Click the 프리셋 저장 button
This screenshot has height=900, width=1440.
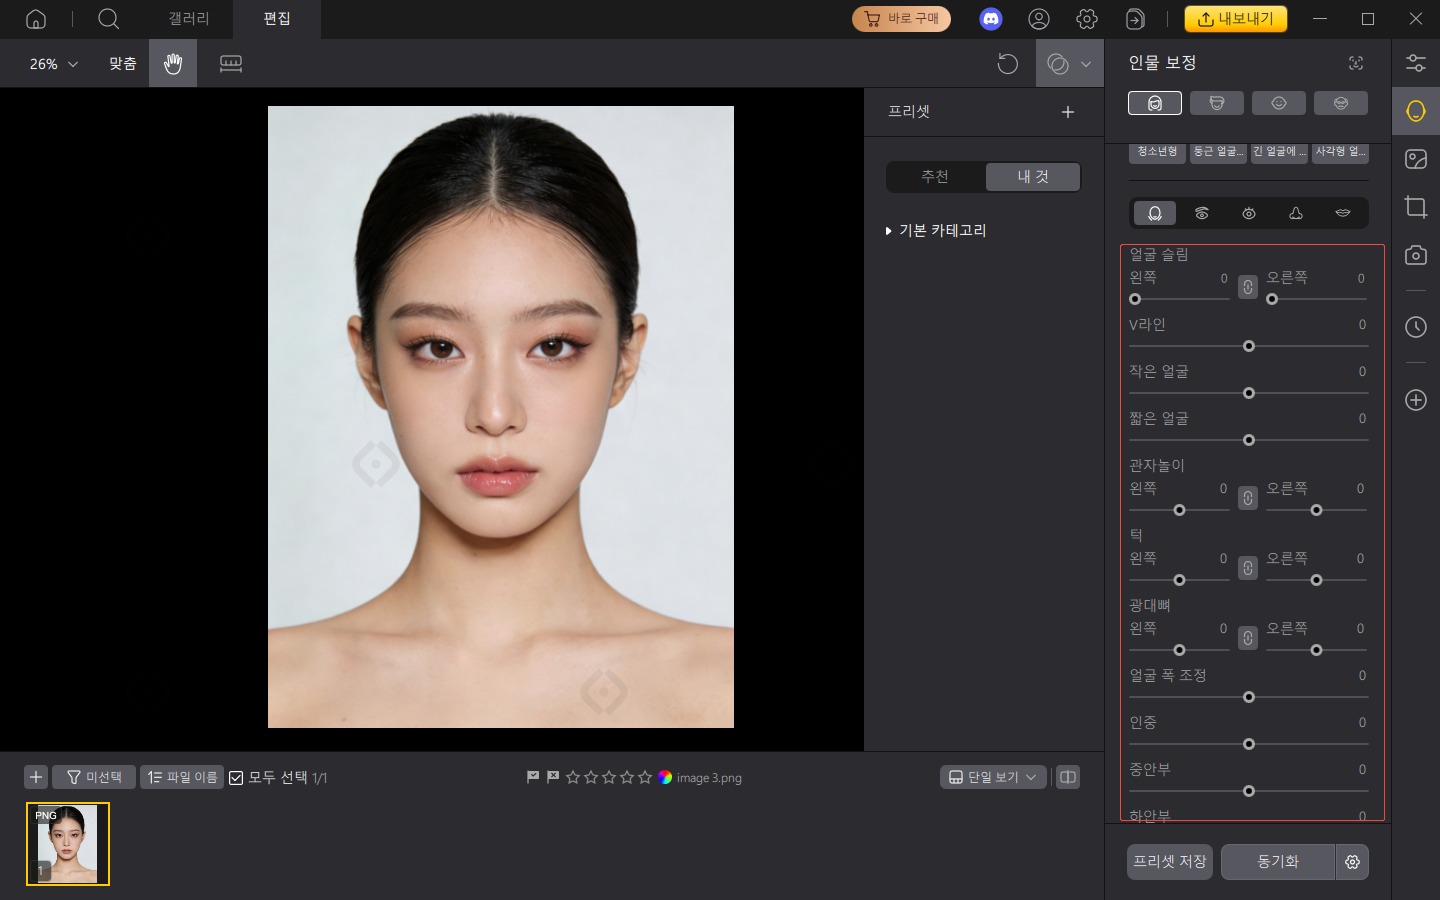(1168, 861)
